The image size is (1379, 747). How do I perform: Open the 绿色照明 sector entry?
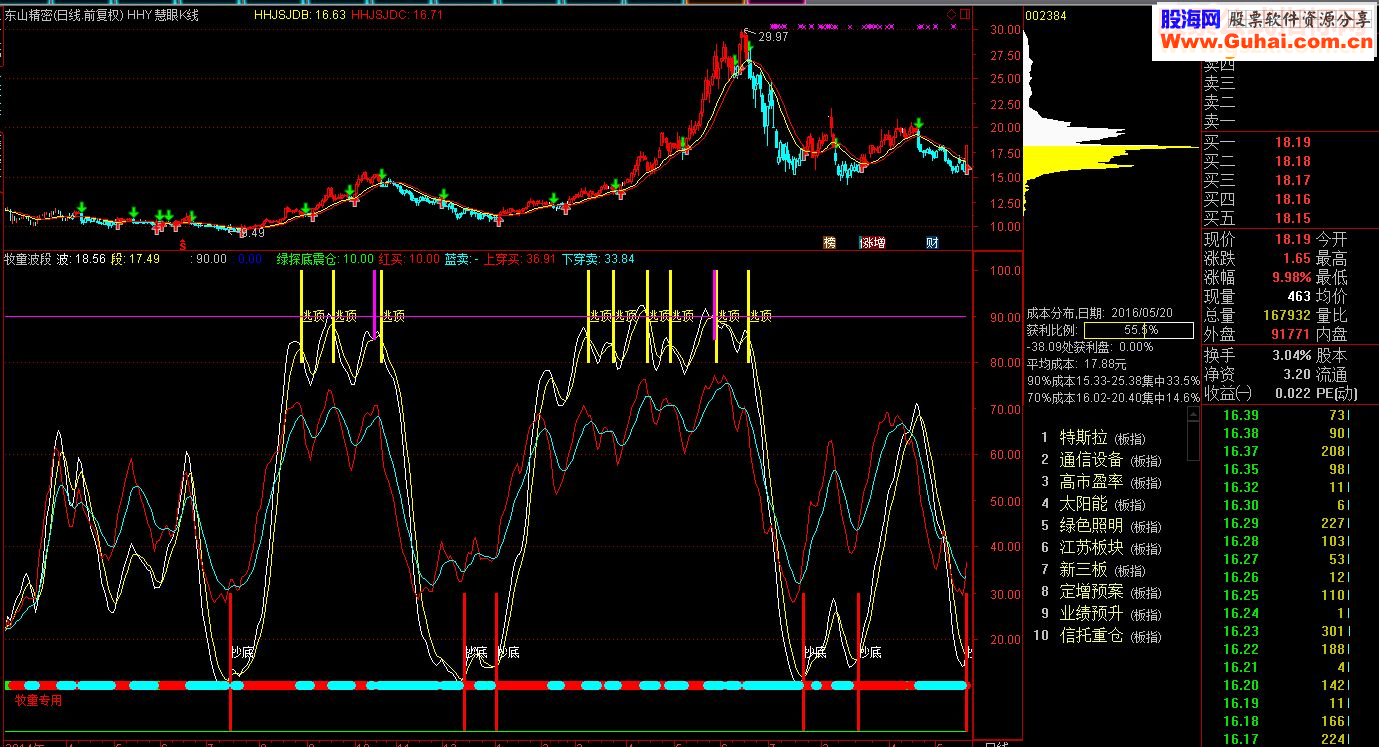[1103, 526]
